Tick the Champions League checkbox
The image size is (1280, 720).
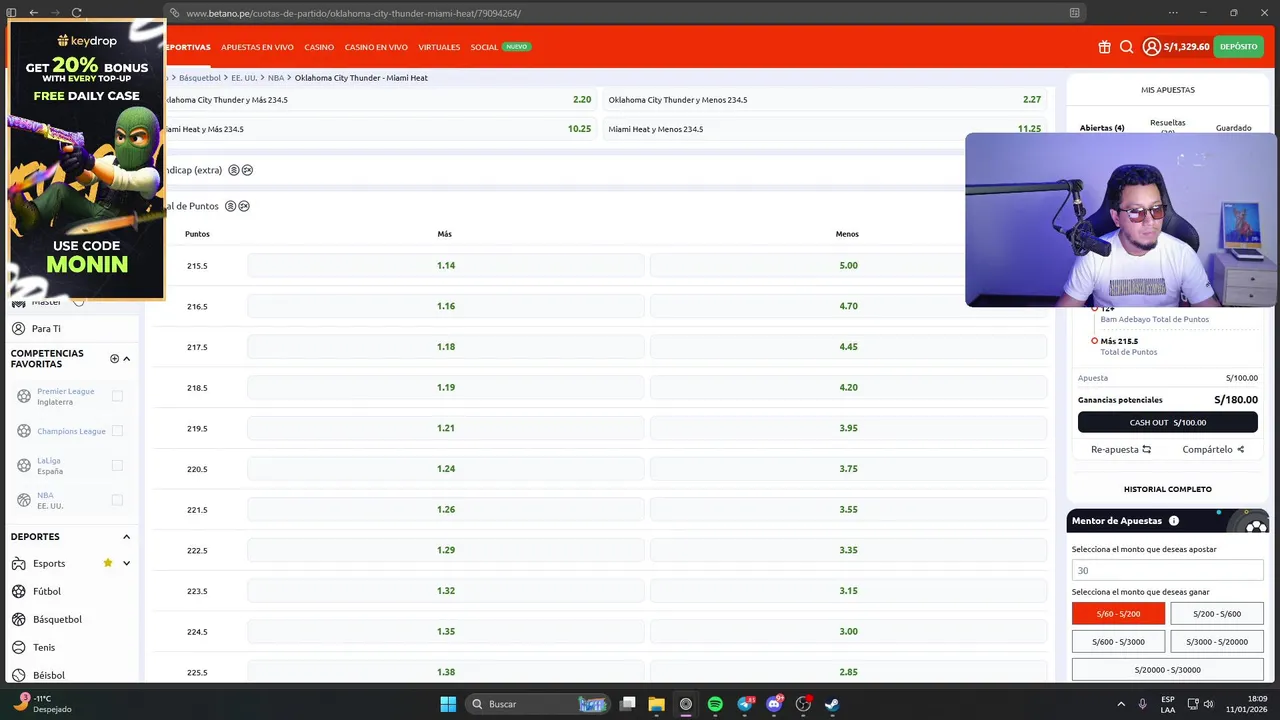coord(117,431)
